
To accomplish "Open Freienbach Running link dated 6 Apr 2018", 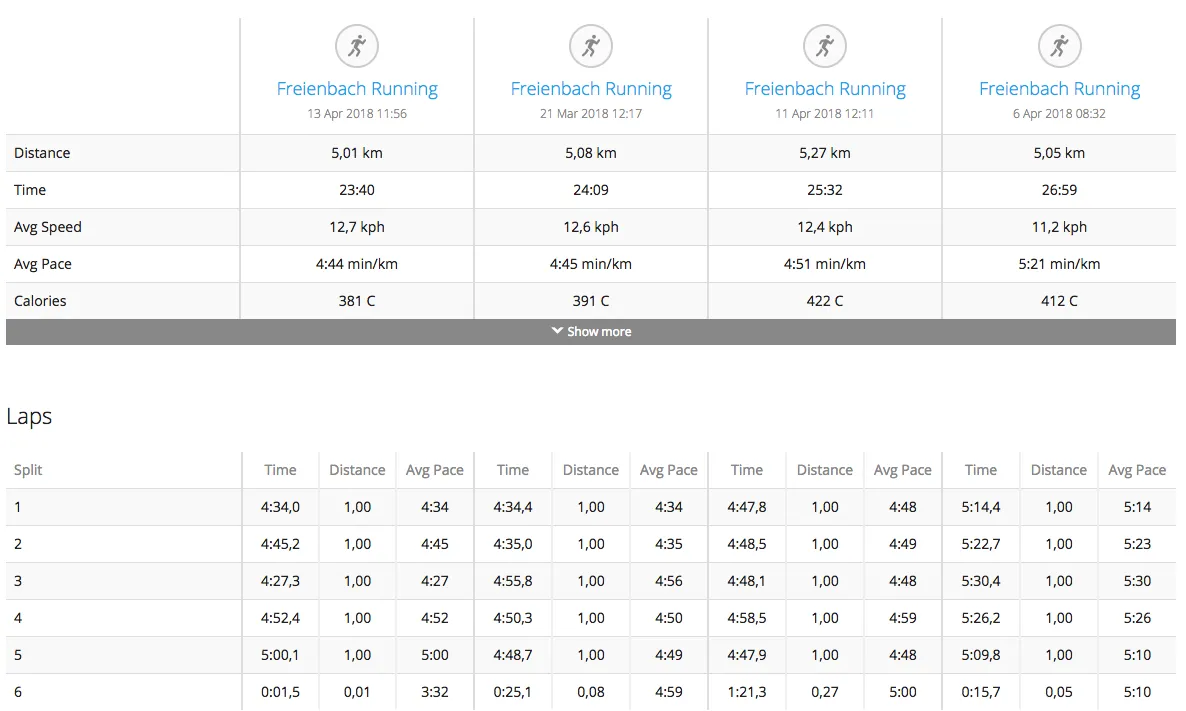I will point(1059,88).
